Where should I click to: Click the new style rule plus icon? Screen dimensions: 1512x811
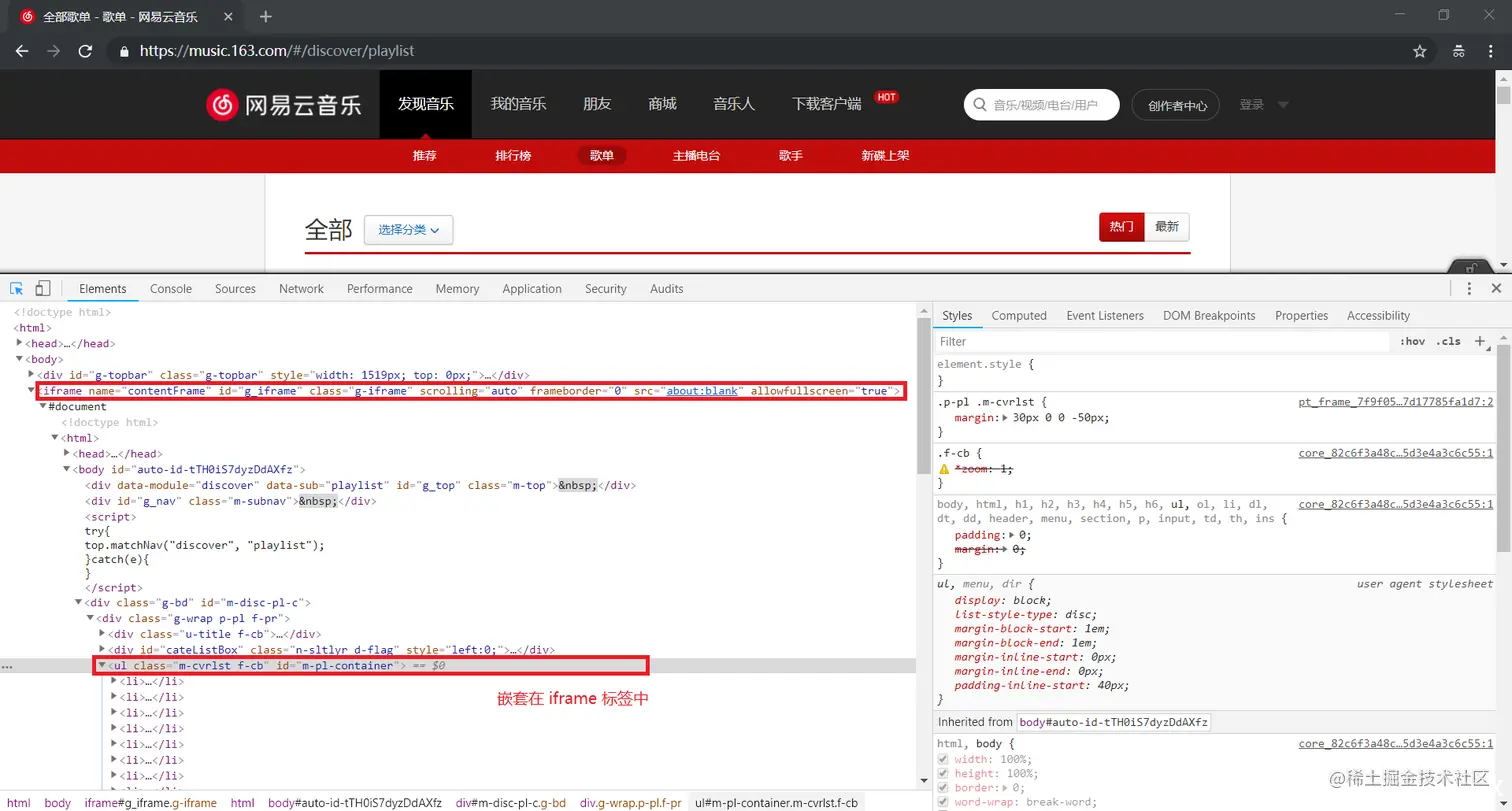coord(1480,341)
